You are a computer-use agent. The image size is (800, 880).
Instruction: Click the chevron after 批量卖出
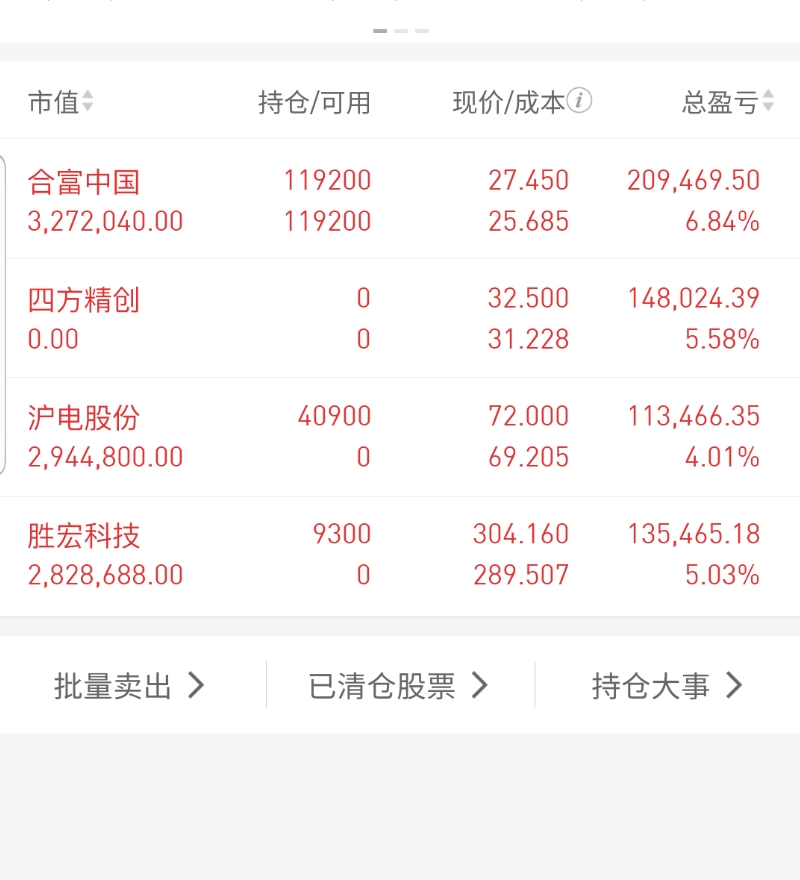[196, 686]
